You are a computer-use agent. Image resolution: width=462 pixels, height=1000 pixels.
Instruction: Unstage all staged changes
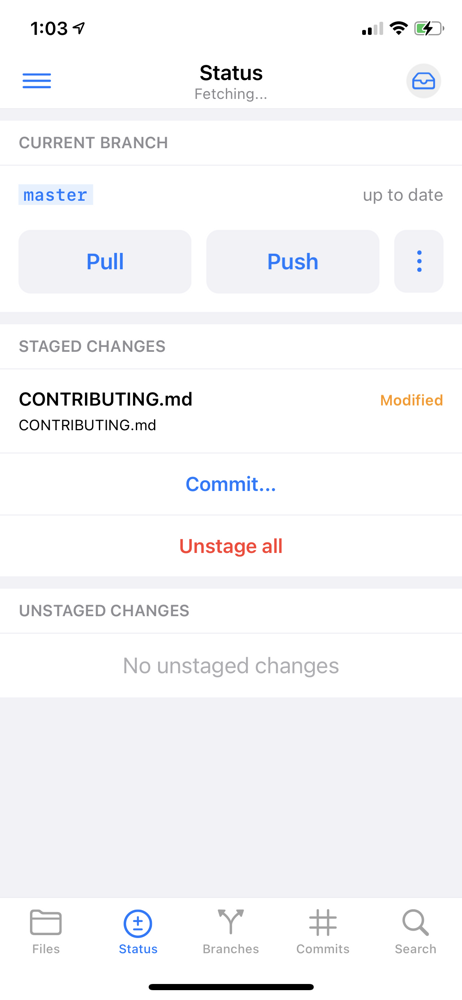231,546
